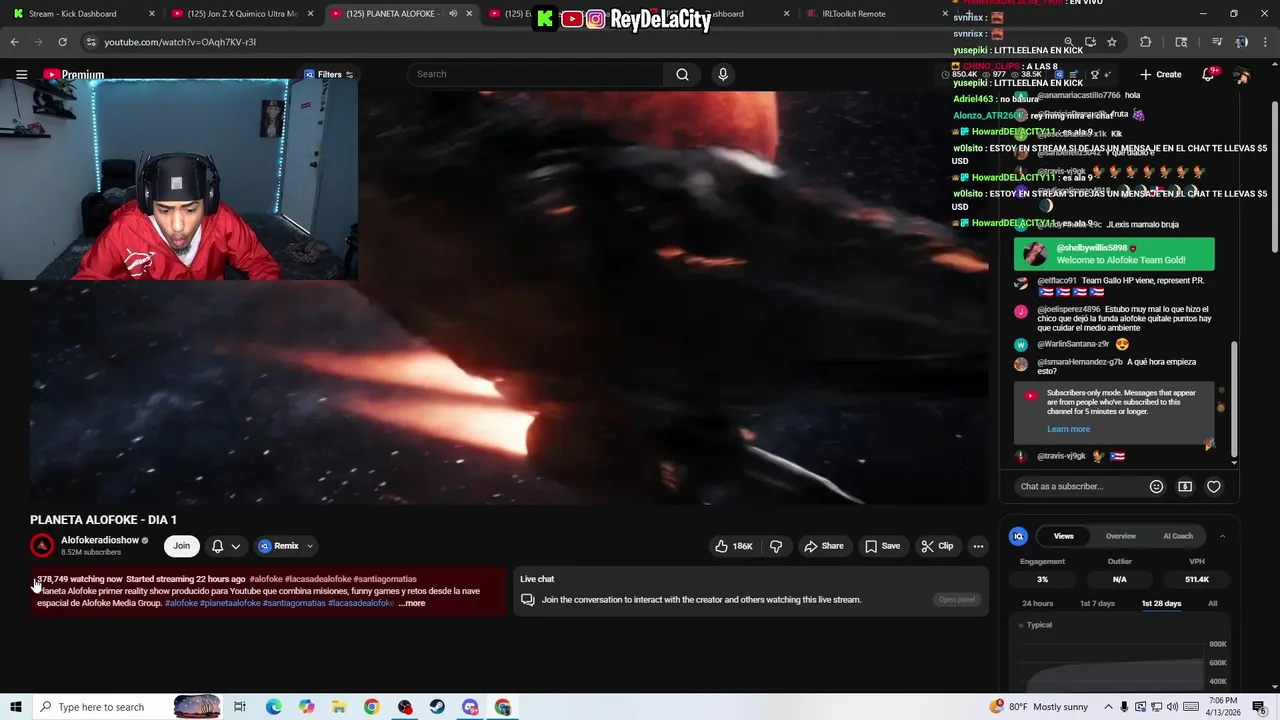Screen dimensions: 1280x720
Task: Close the PLANETA ALOFOKE tab
Action: pos(469,14)
